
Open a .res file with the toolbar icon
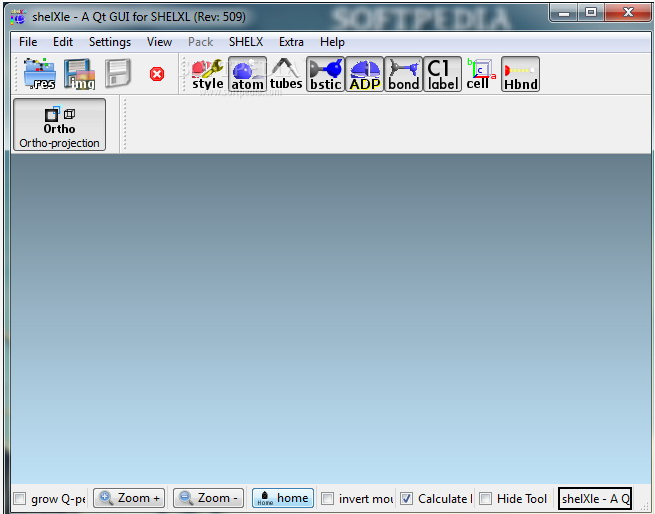[x=39, y=74]
